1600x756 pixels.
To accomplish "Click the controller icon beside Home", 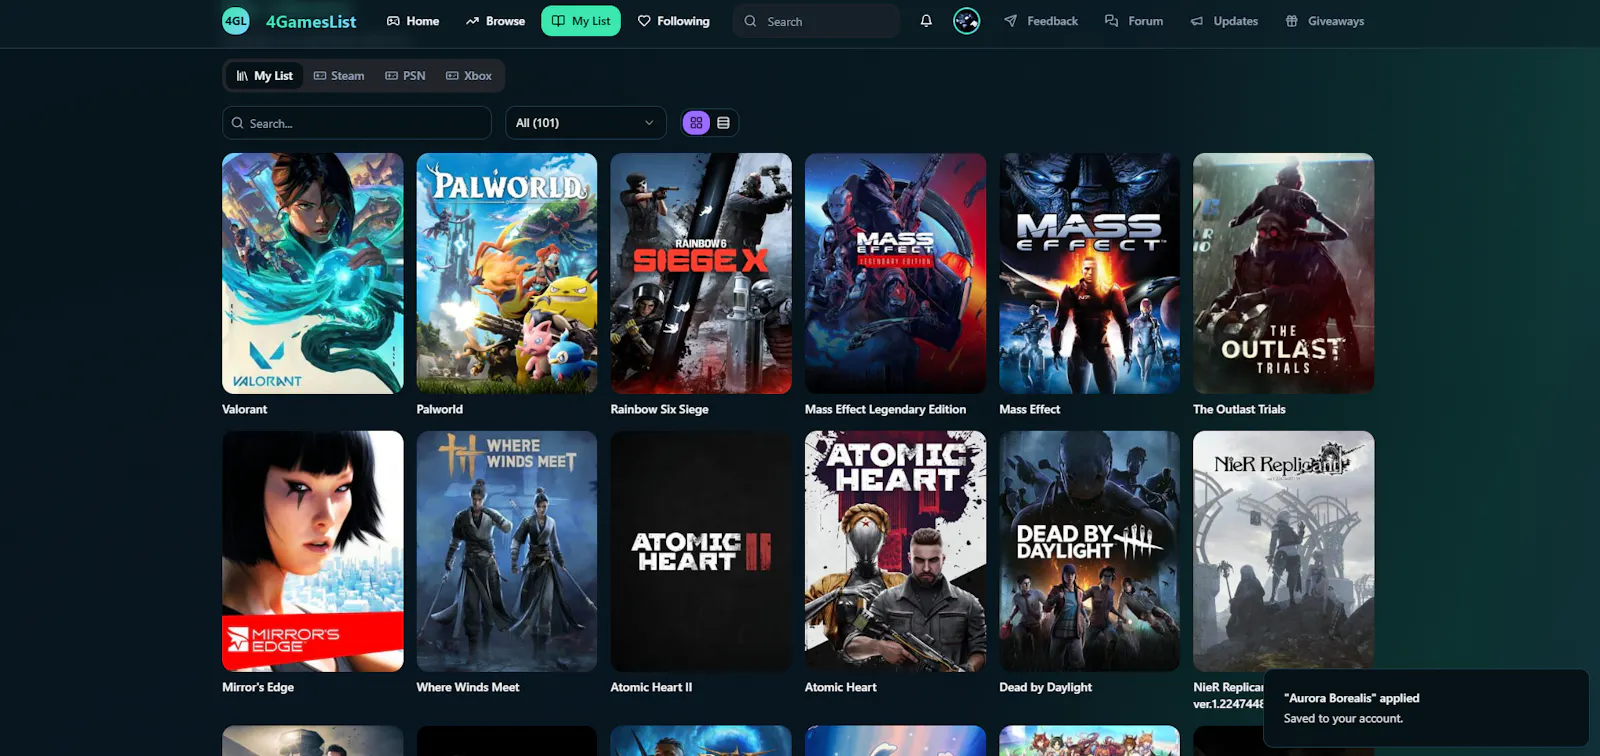I will click(x=393, y=21).
